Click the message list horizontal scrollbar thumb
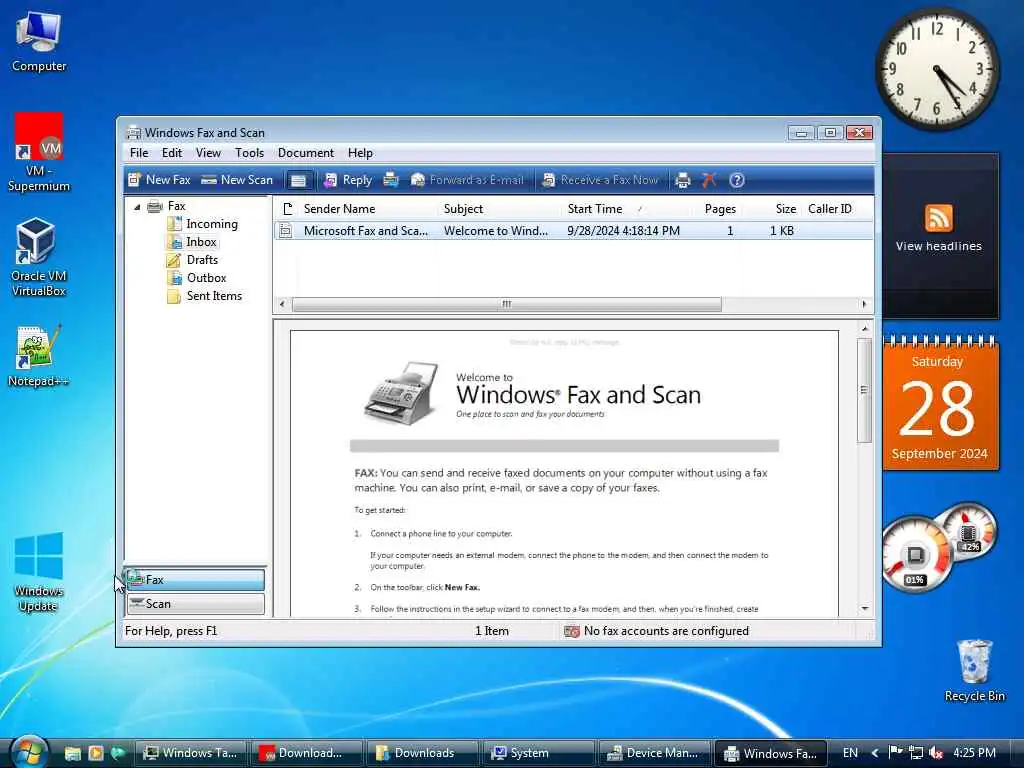Screen dimensions: 1024x768 507,304
